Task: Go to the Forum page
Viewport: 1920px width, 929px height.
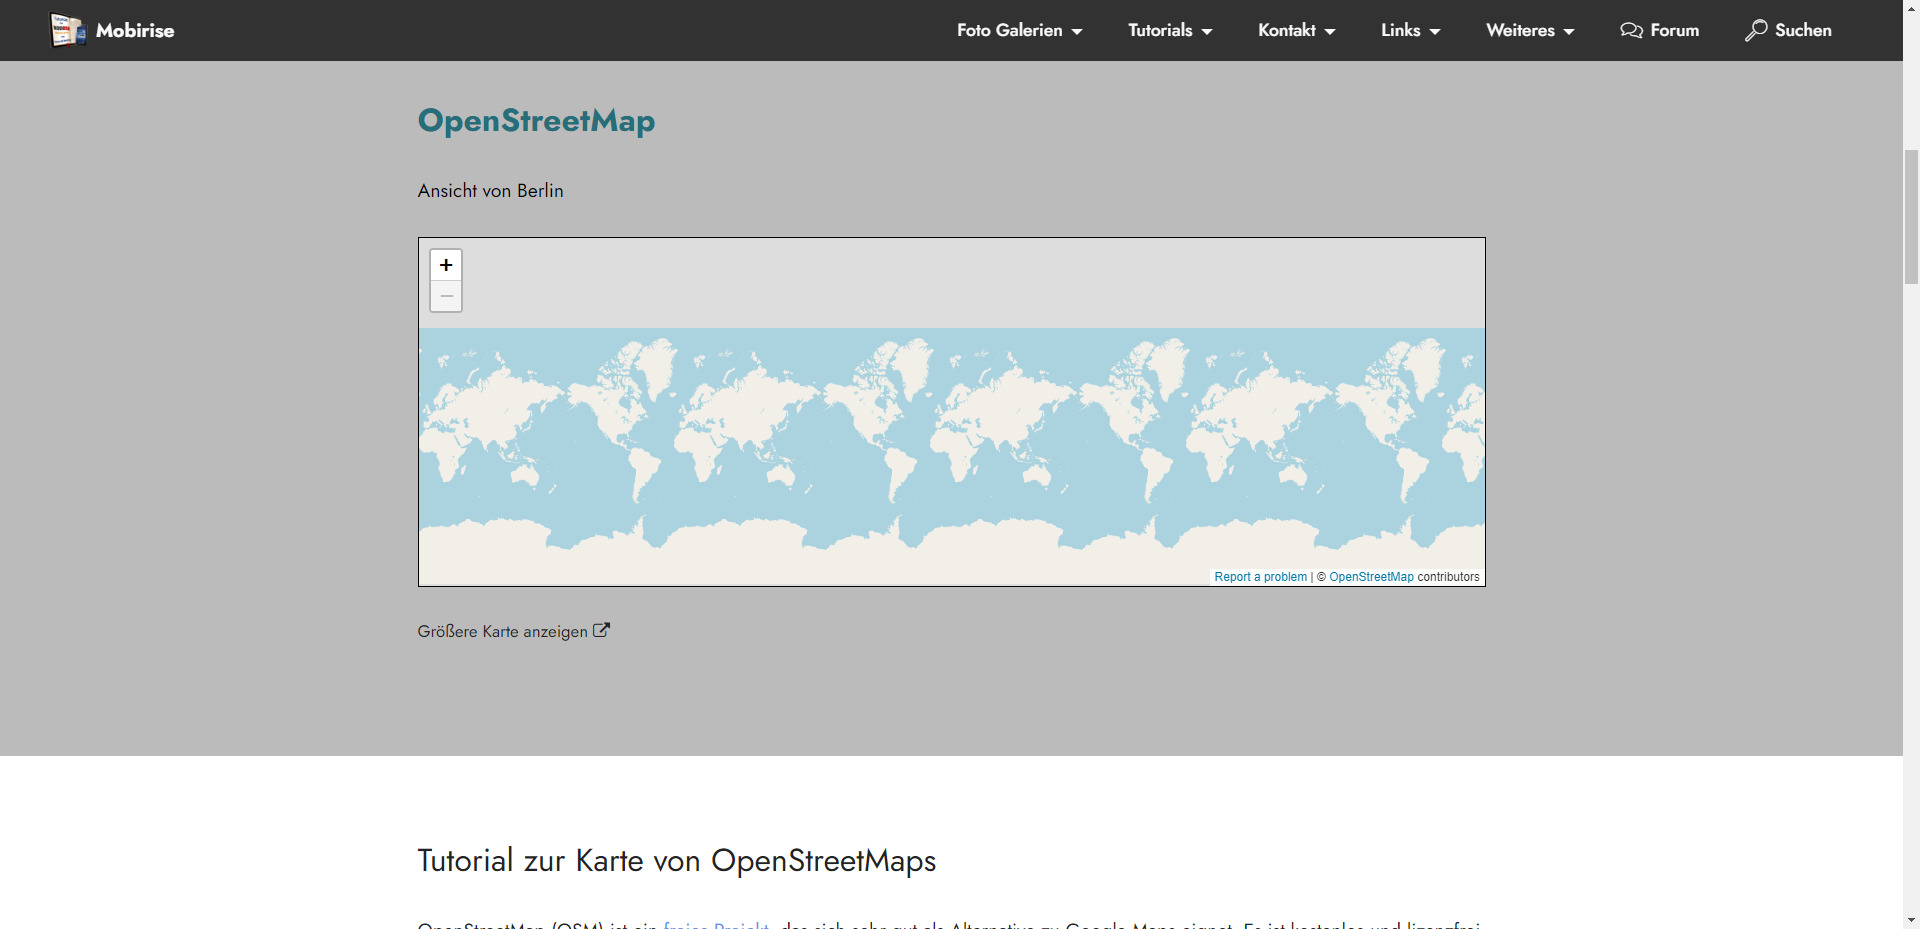Action: pos(1674,30)
